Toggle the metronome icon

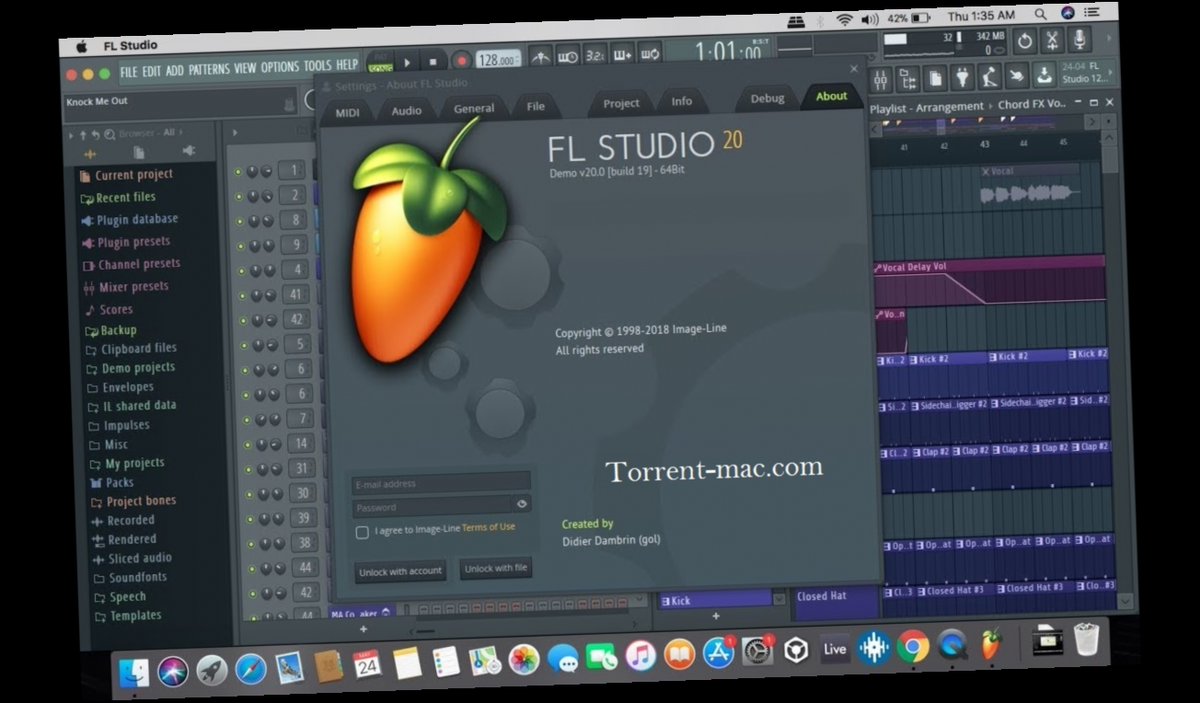coord(541,56)
